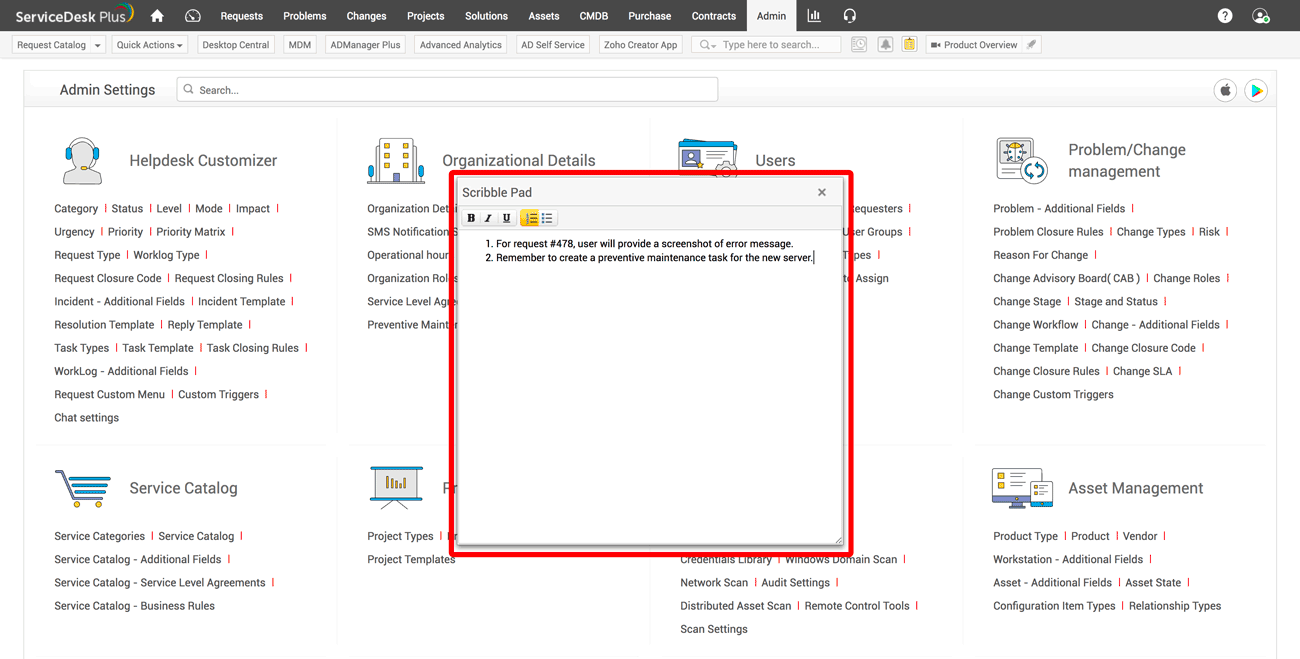
Task: Open the Quick Actions dropdown
Action: pos(149,45)
